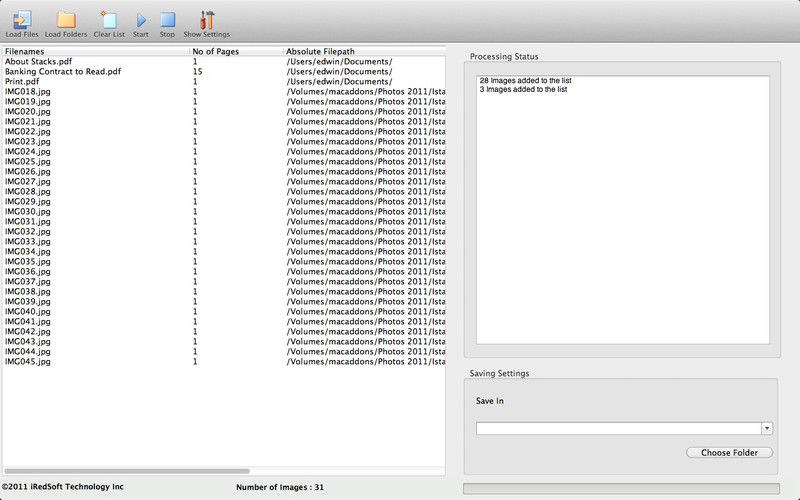
Task: Click the iRedSoft Technology Inc copyright text
Action: click(63, 487)
